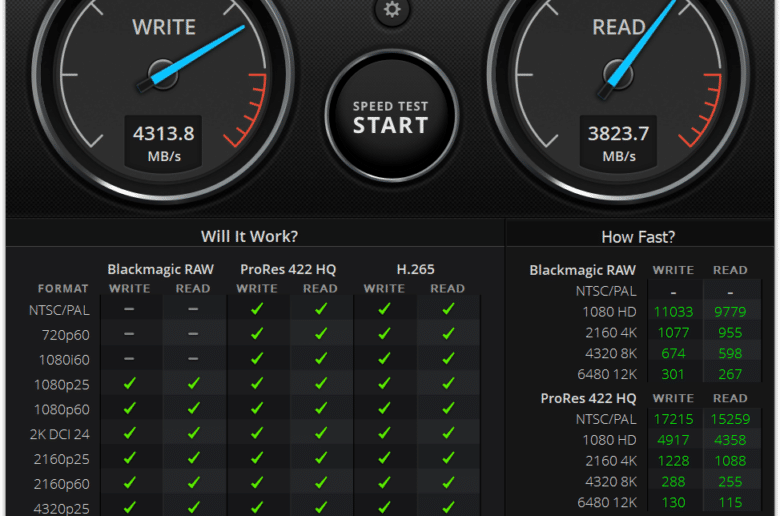This screenshot has height=516, width=780.
Task: Select ProRes 2160 4K read value 1088
Action: [730, 461]
